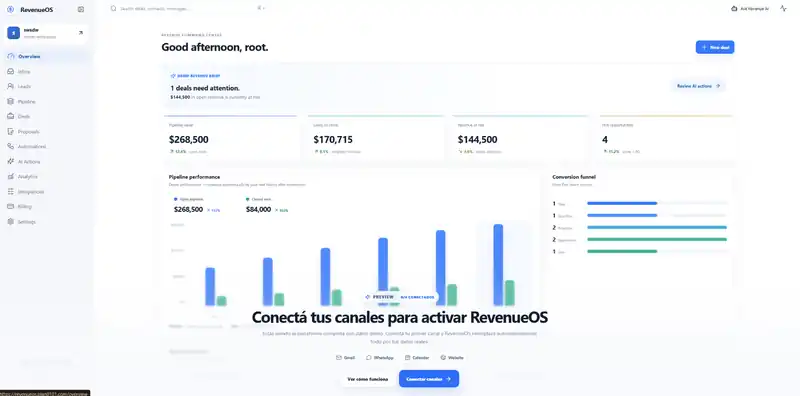Click the $144,500 revenue at risk card
Screen dimensions: 800x396
pyautogui.click(x=520, y=139)
